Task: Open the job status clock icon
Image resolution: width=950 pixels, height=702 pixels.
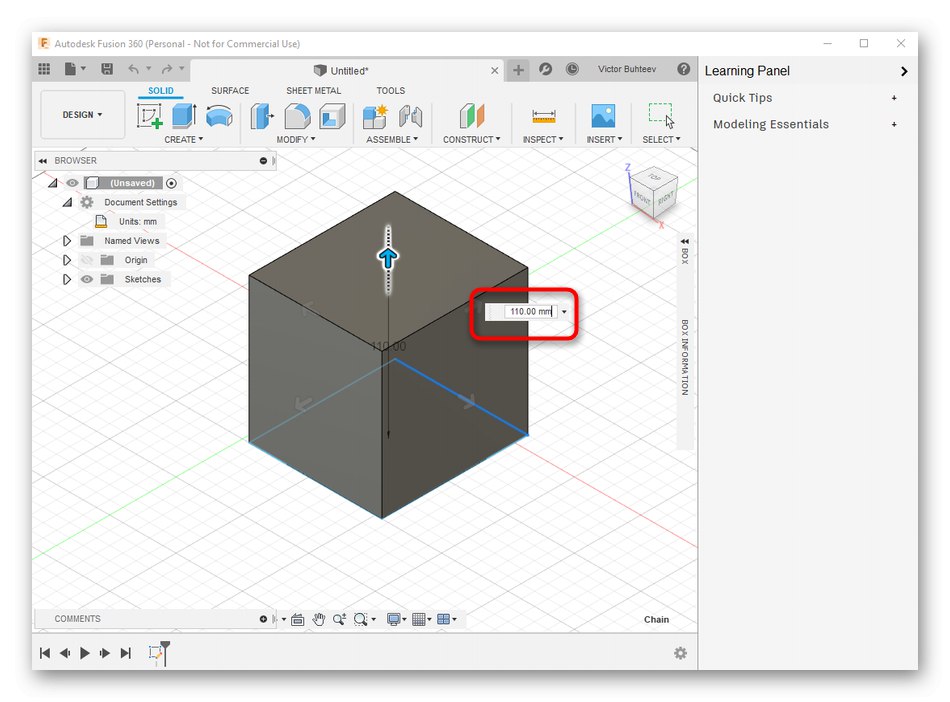Action: pos(572,69)
